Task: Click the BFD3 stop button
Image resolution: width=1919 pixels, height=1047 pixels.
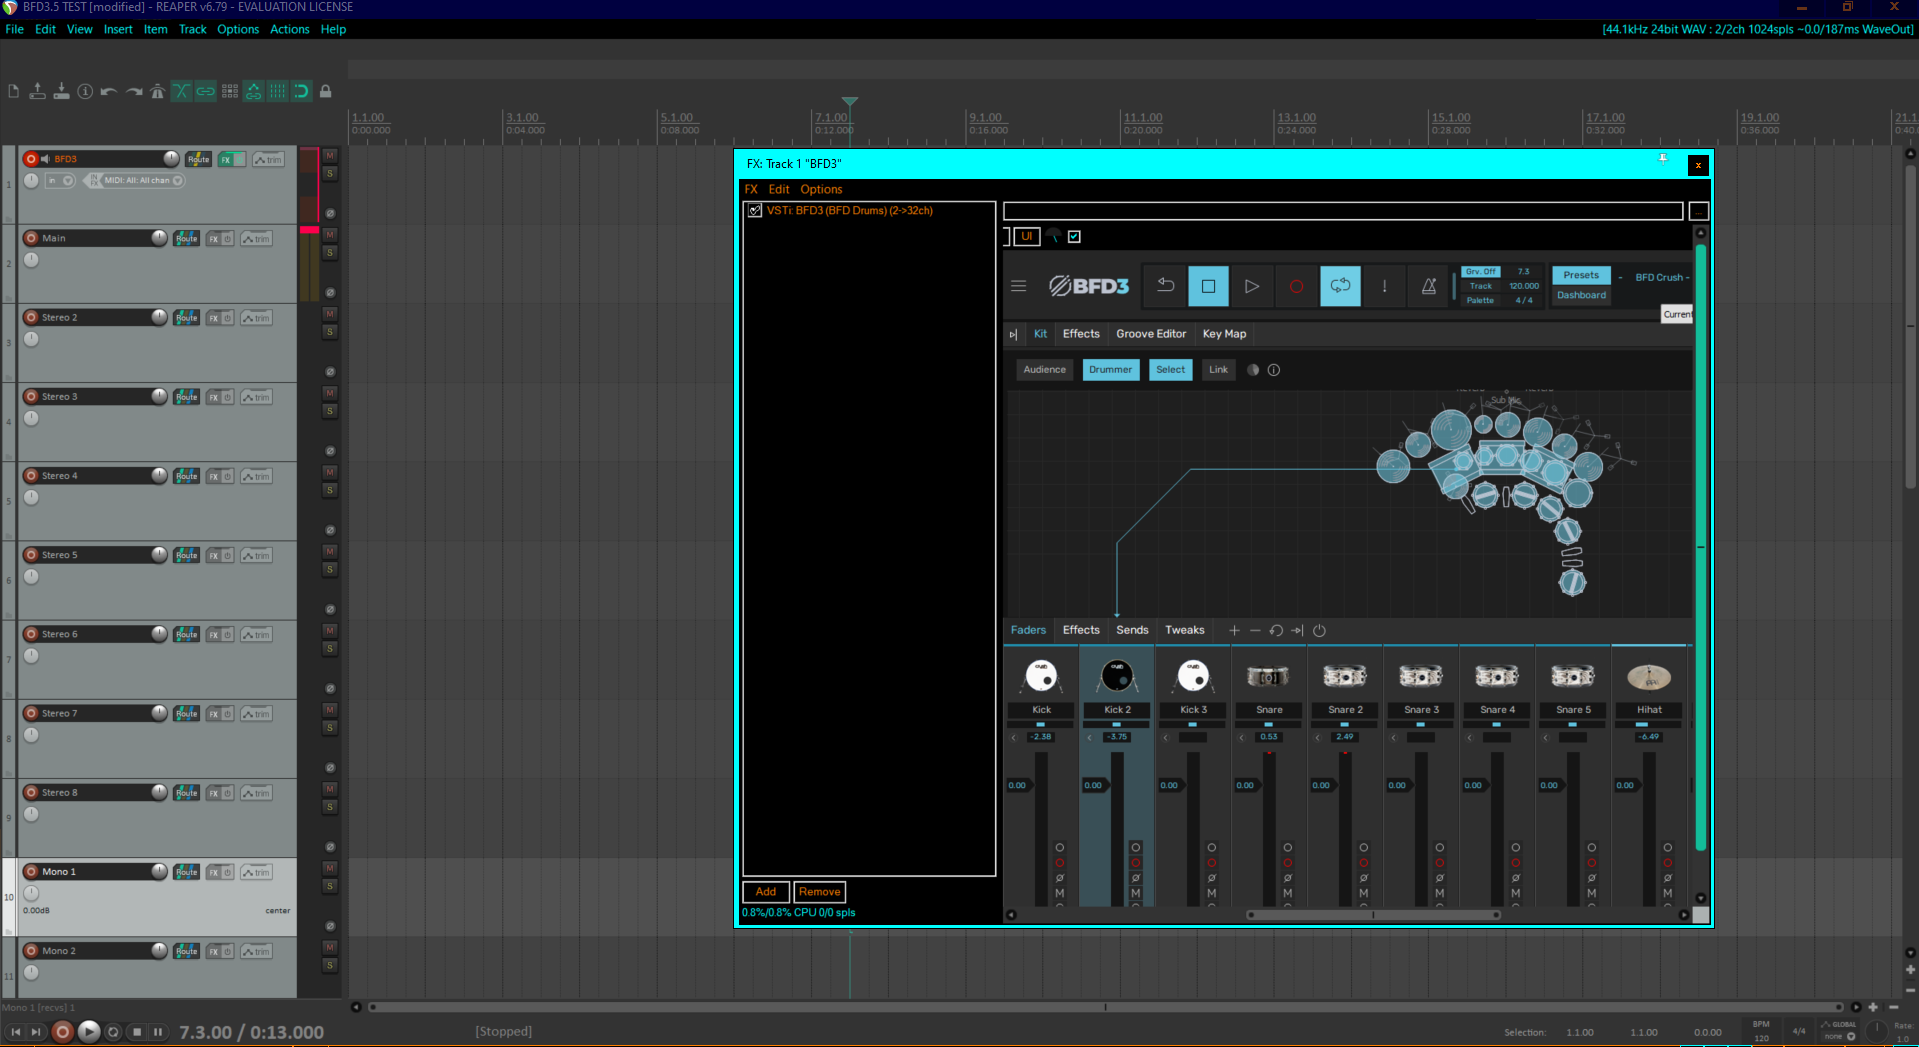Action: 1208,286
